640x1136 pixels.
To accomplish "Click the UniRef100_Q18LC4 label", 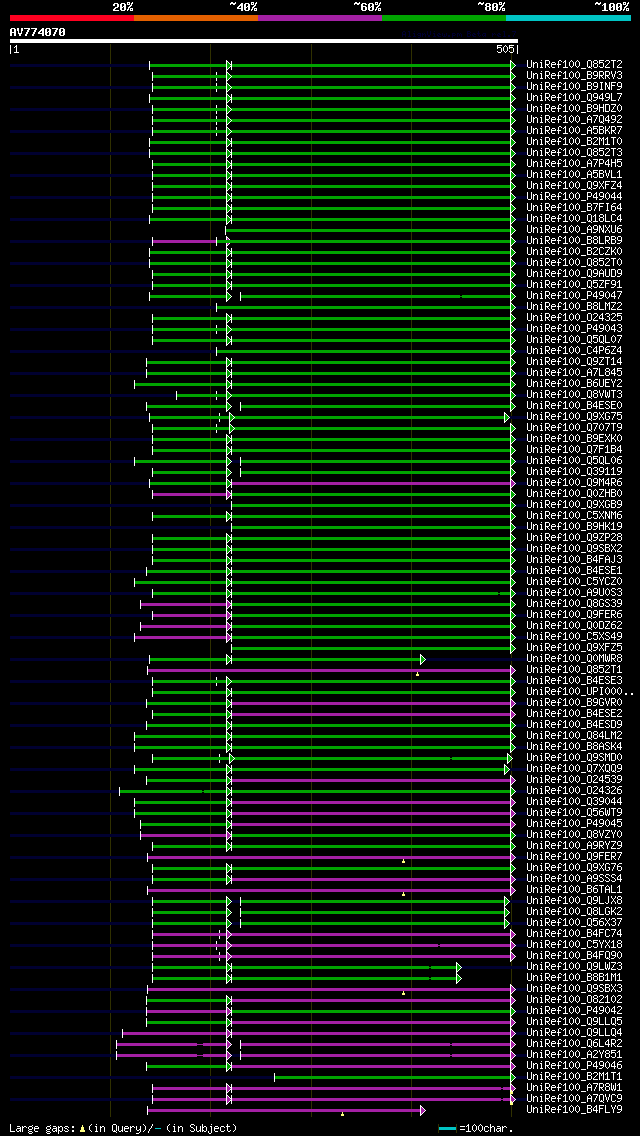I will click(574, 218).
